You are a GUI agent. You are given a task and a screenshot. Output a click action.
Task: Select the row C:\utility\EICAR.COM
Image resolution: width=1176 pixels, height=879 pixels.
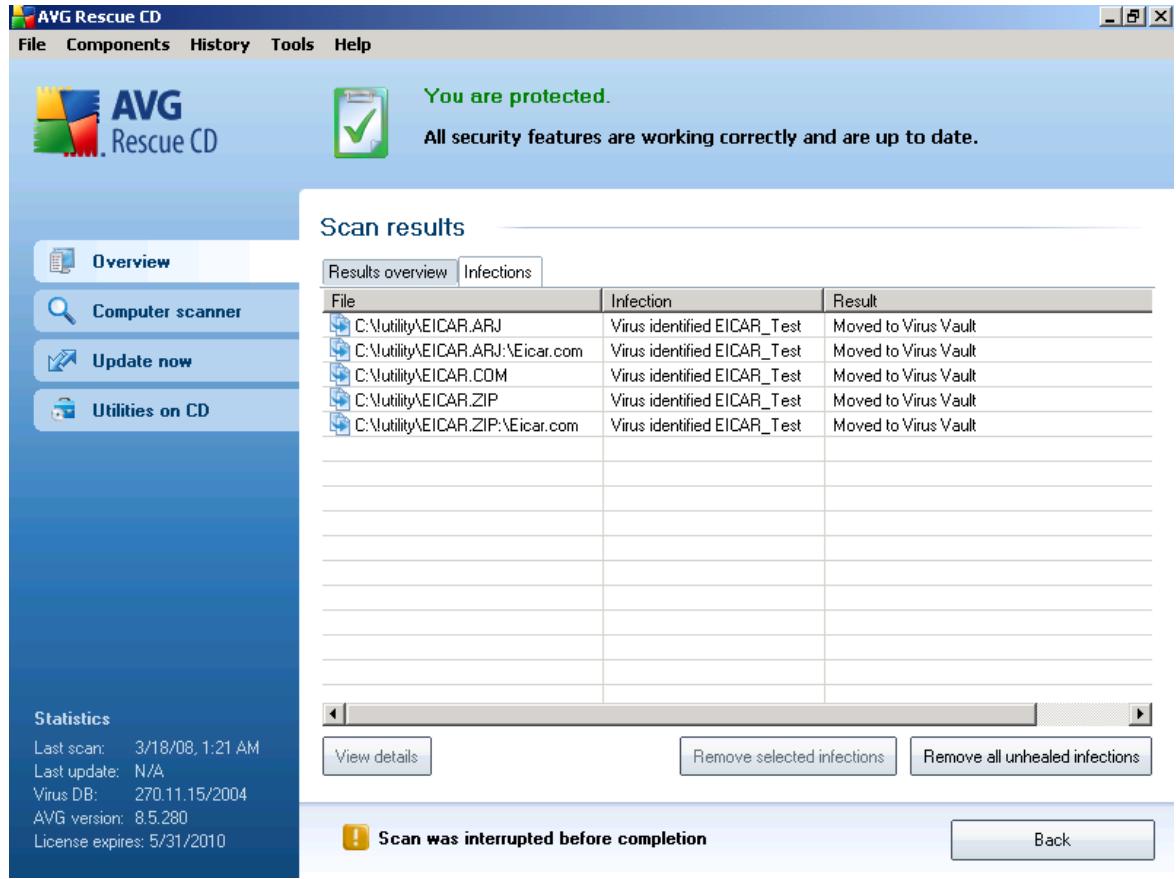pyautogui.click(x=737, y=375)
